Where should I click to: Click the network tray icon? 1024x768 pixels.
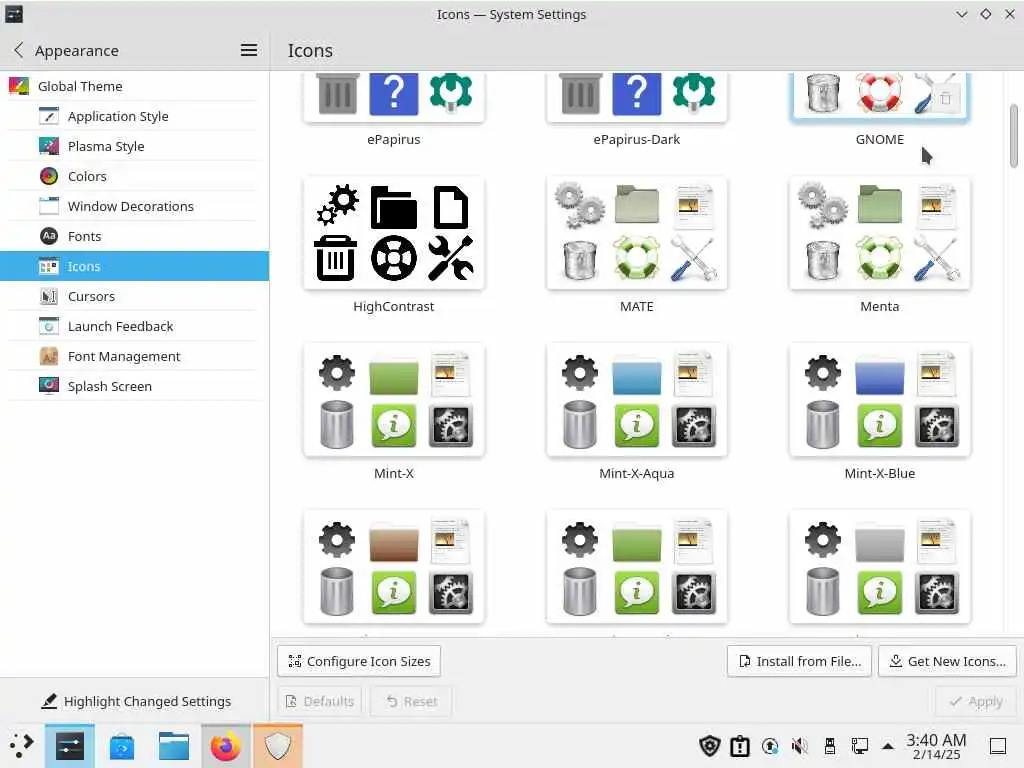859,746
